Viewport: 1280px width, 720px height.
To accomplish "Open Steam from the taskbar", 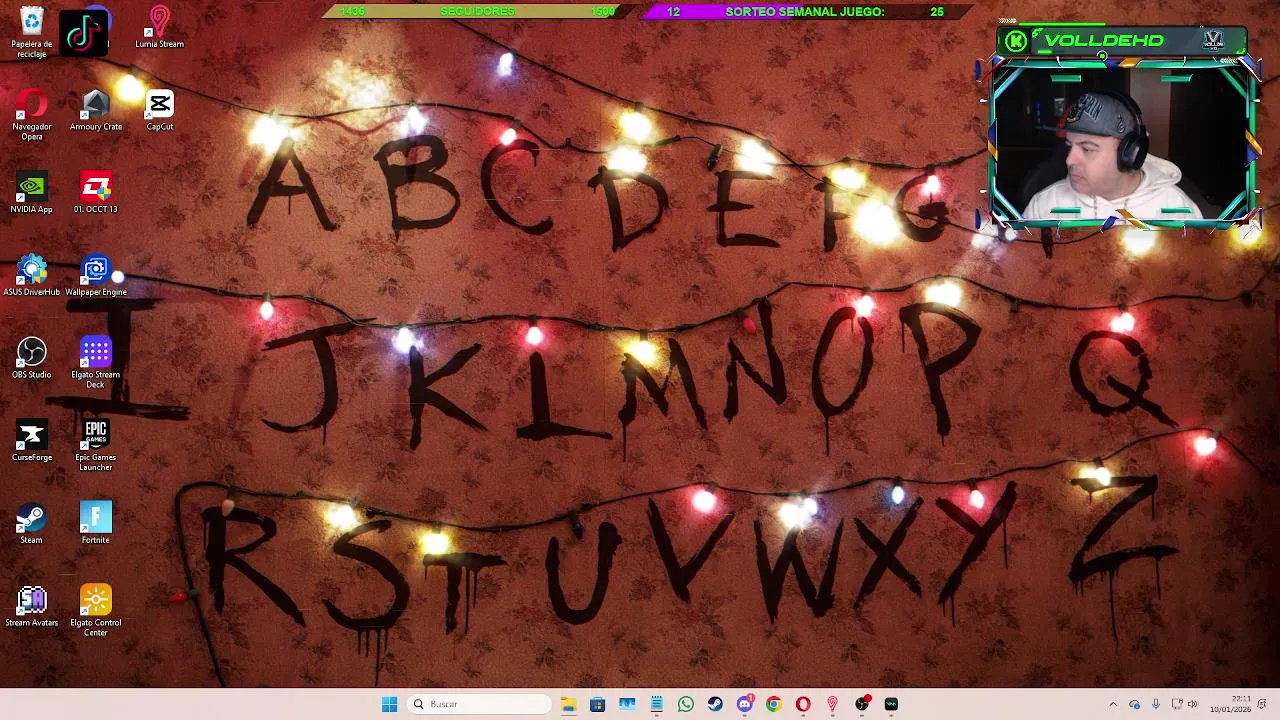I will [715, 704].
